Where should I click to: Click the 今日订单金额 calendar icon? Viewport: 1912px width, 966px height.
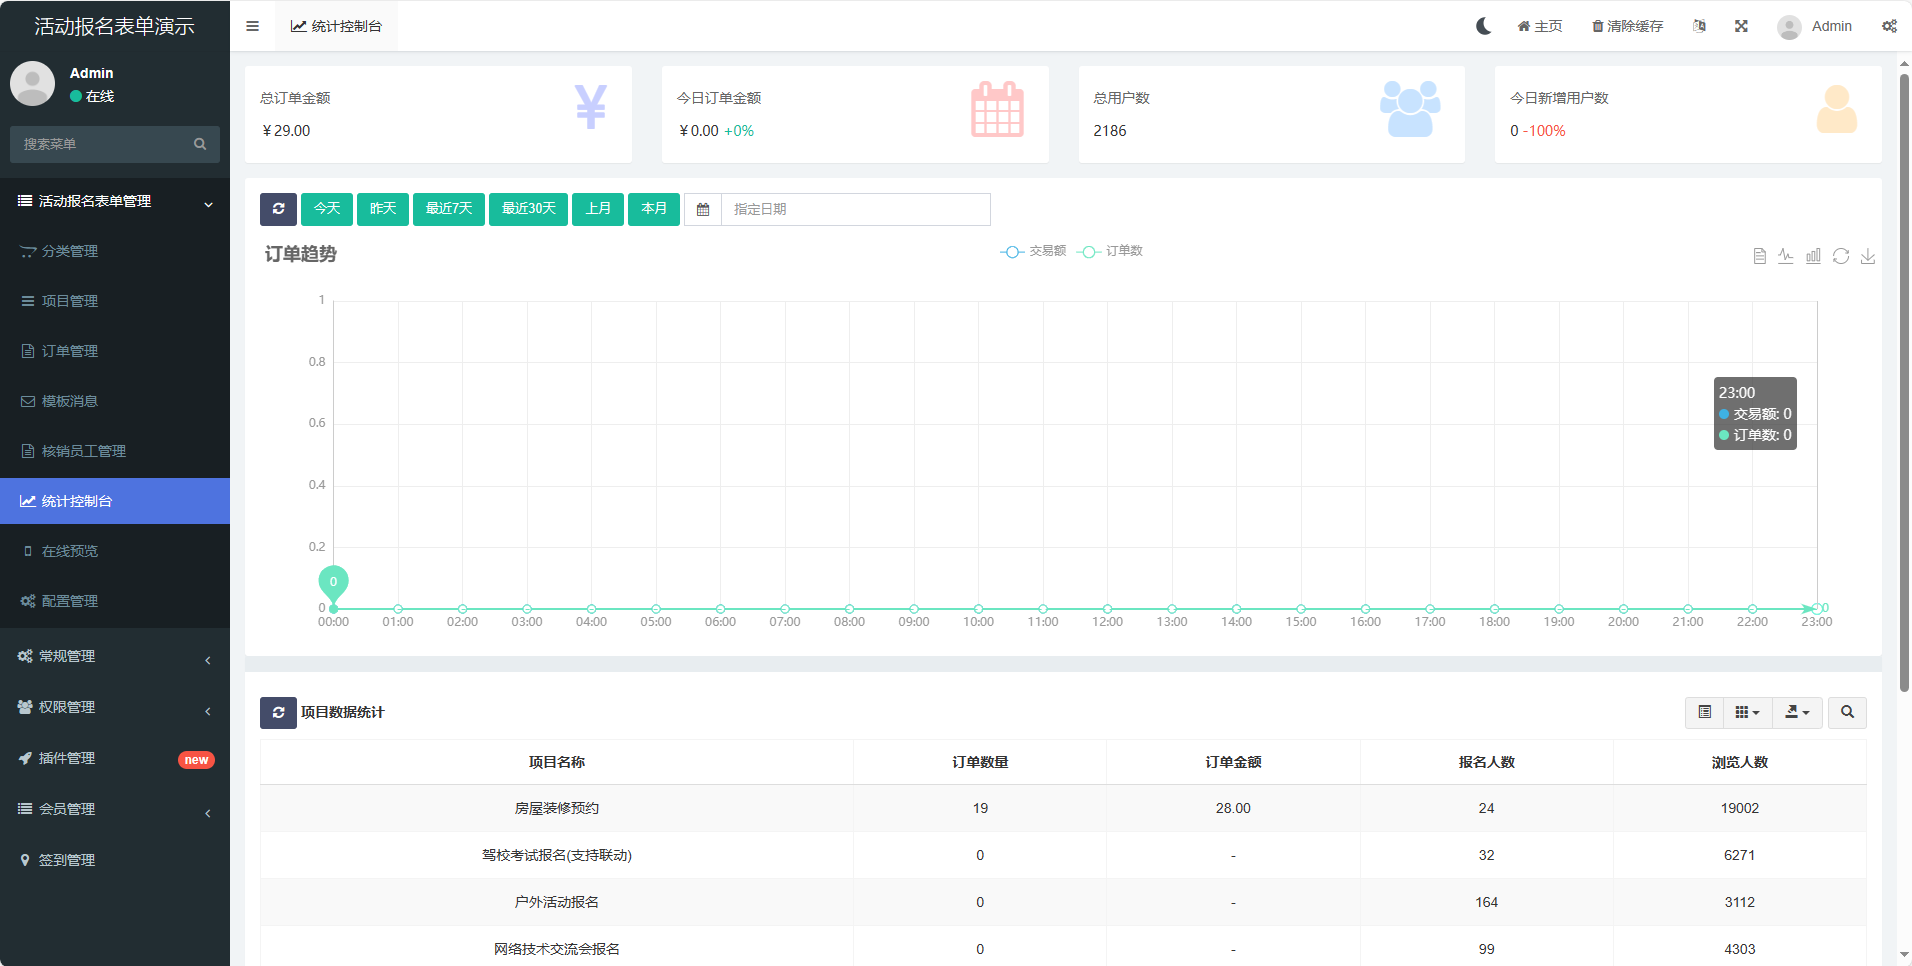tap(997, 109)
